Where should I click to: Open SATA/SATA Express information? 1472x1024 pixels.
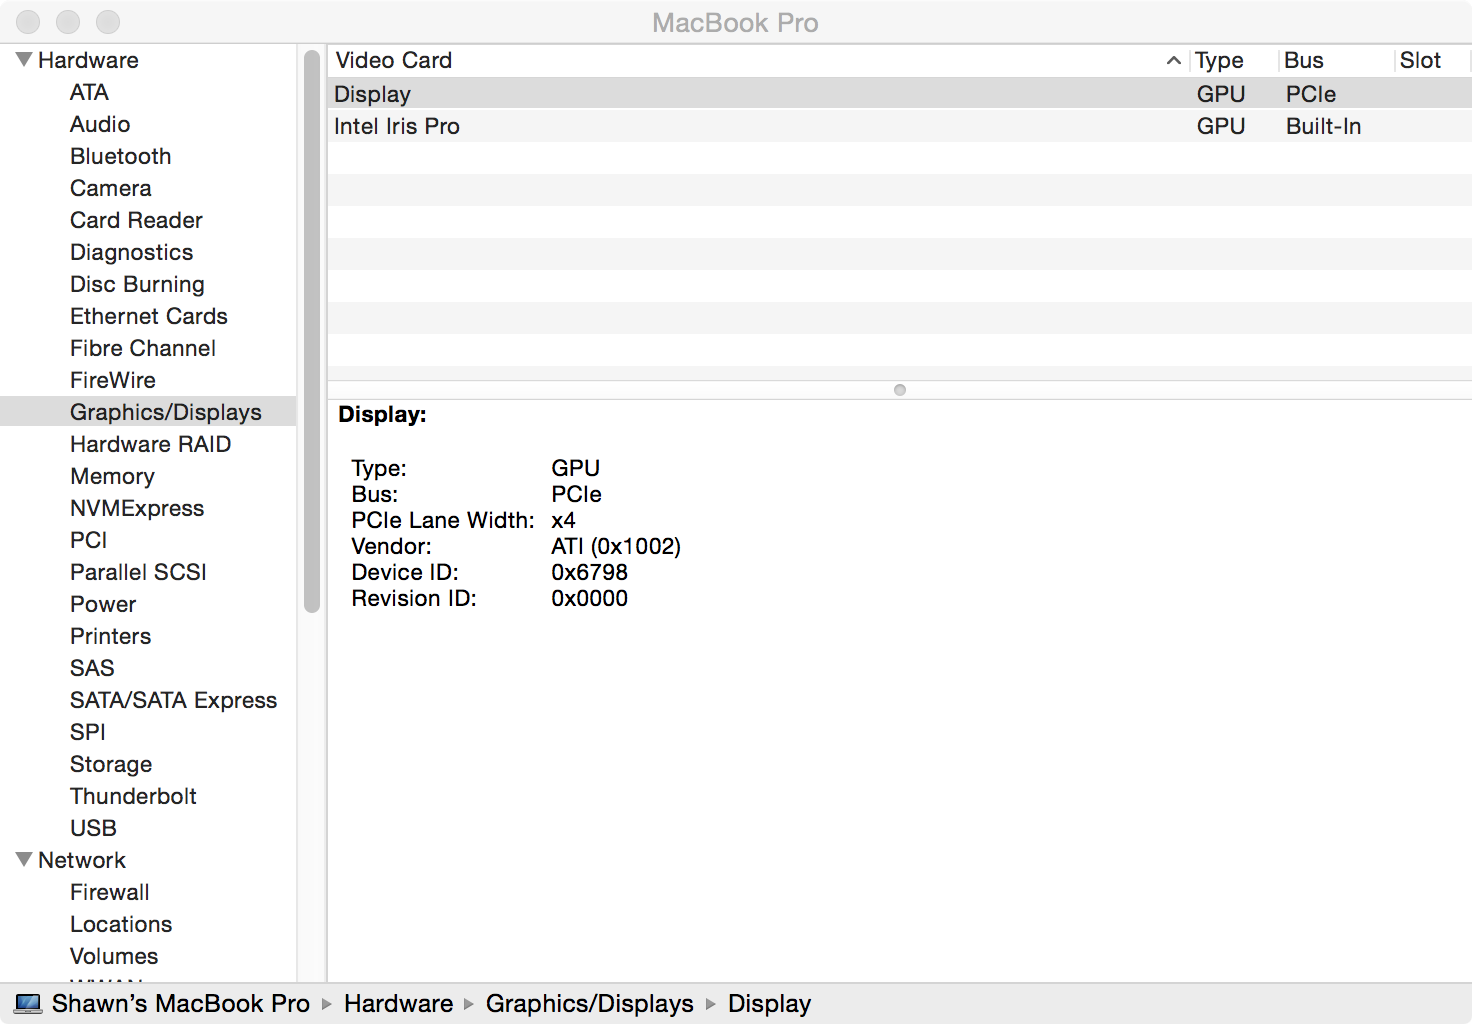174,700
